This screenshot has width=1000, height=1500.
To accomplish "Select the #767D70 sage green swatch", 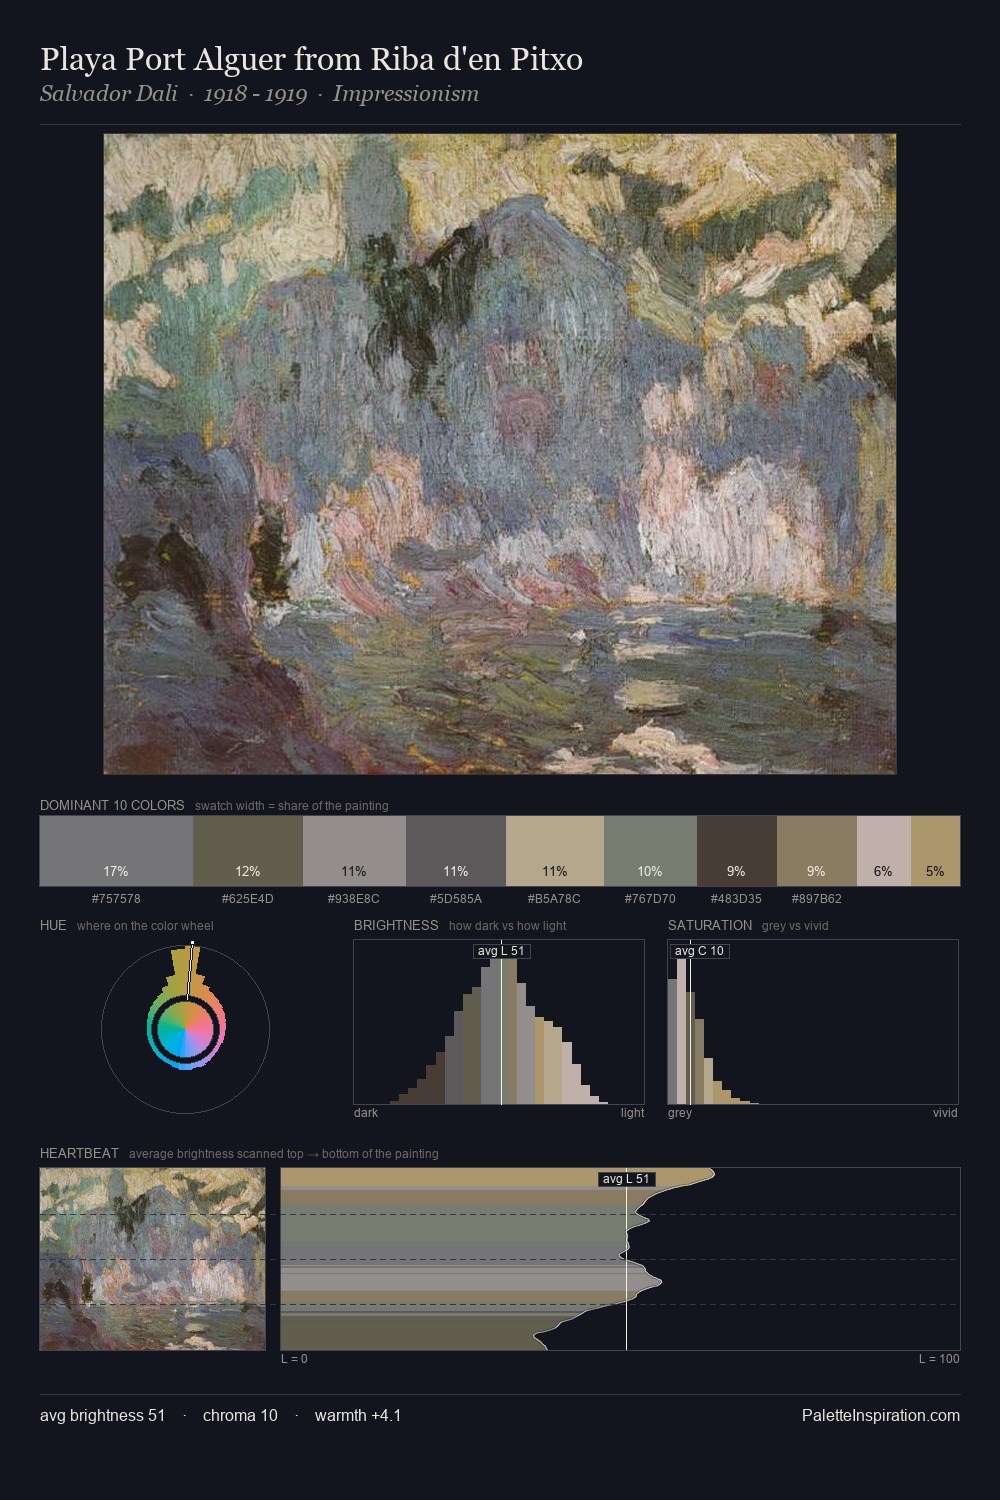I will (650, 851).
